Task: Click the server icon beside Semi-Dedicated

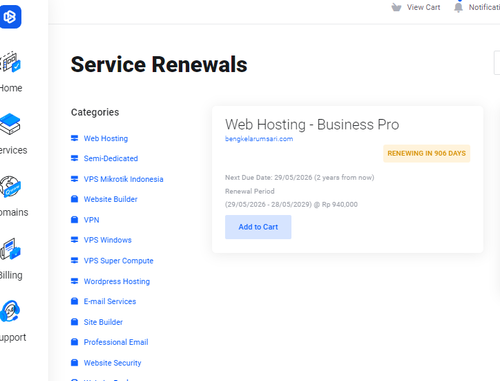Action: point(74,158)
